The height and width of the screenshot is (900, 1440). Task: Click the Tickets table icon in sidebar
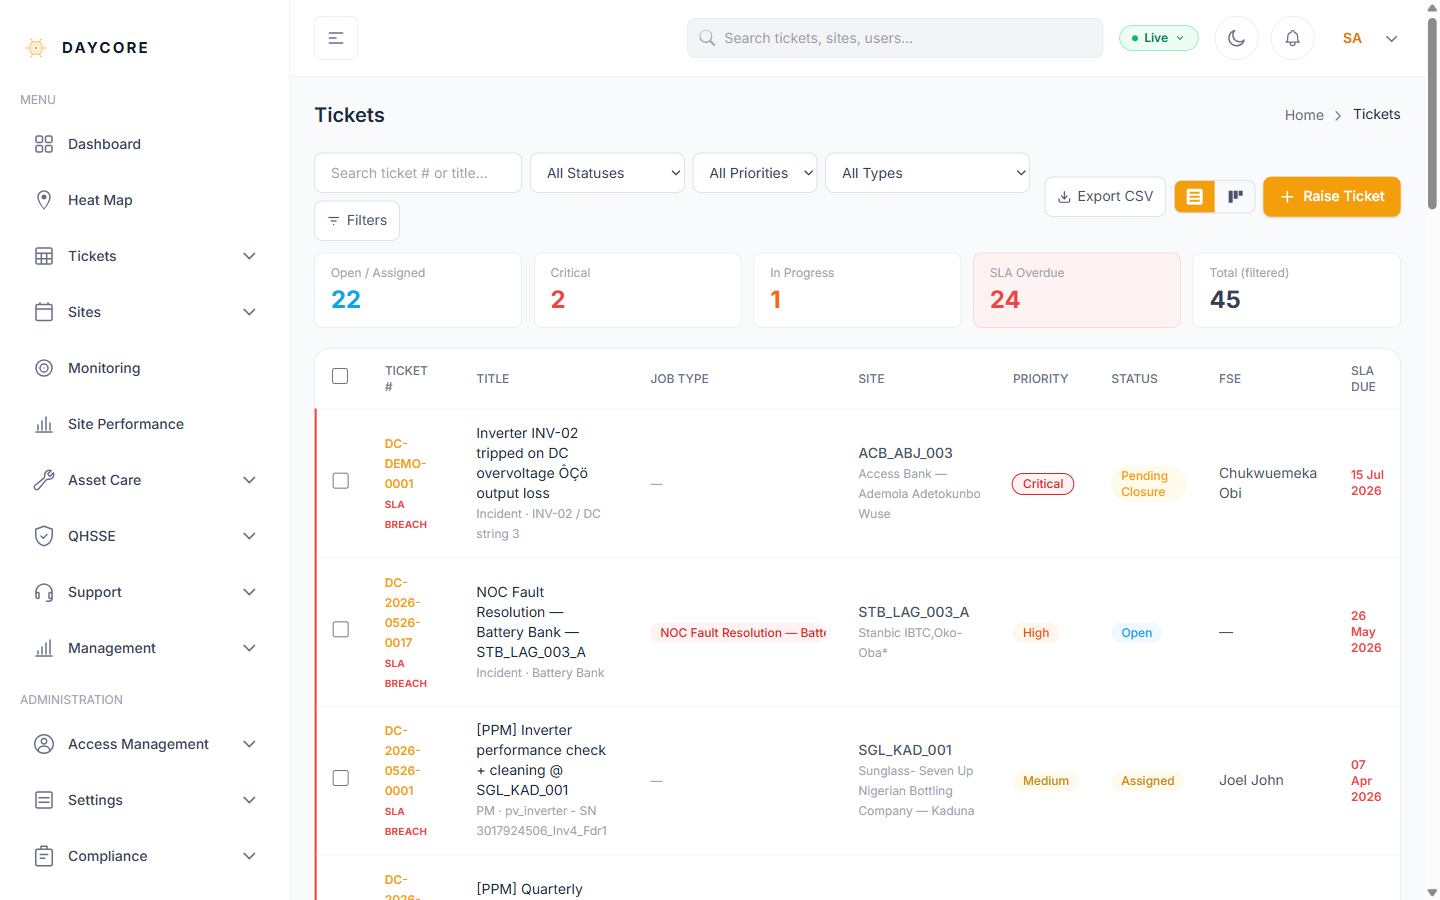point(44,256)
